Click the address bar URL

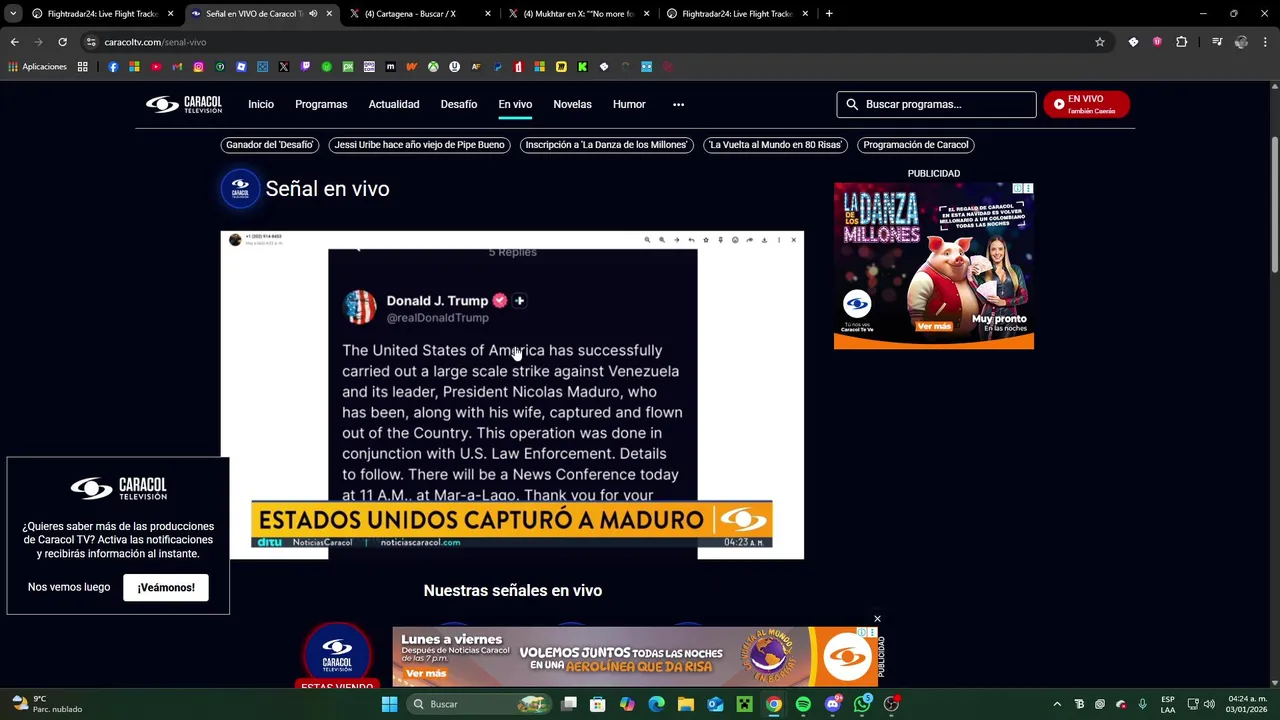tap(155, 42)
